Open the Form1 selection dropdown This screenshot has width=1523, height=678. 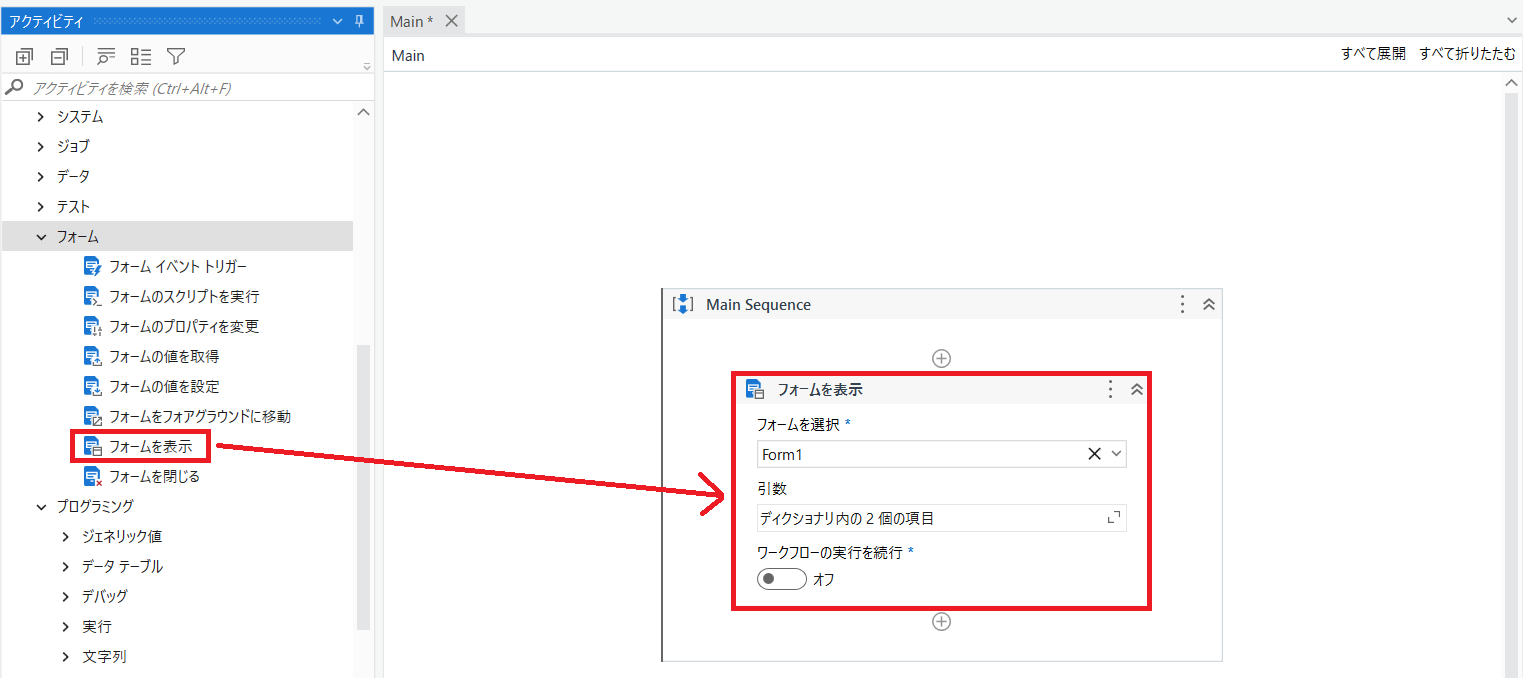1115,453
